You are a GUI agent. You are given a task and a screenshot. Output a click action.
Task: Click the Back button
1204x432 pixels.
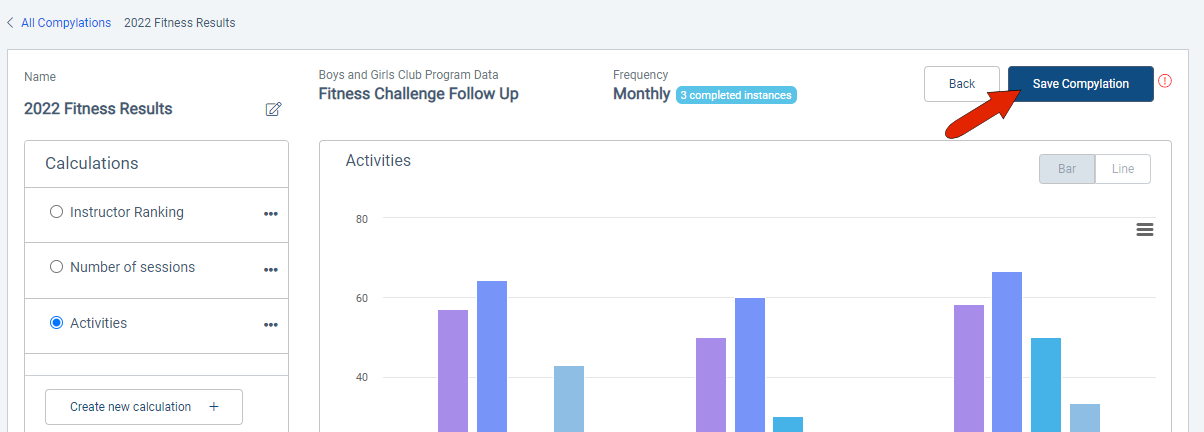(962, 84)
